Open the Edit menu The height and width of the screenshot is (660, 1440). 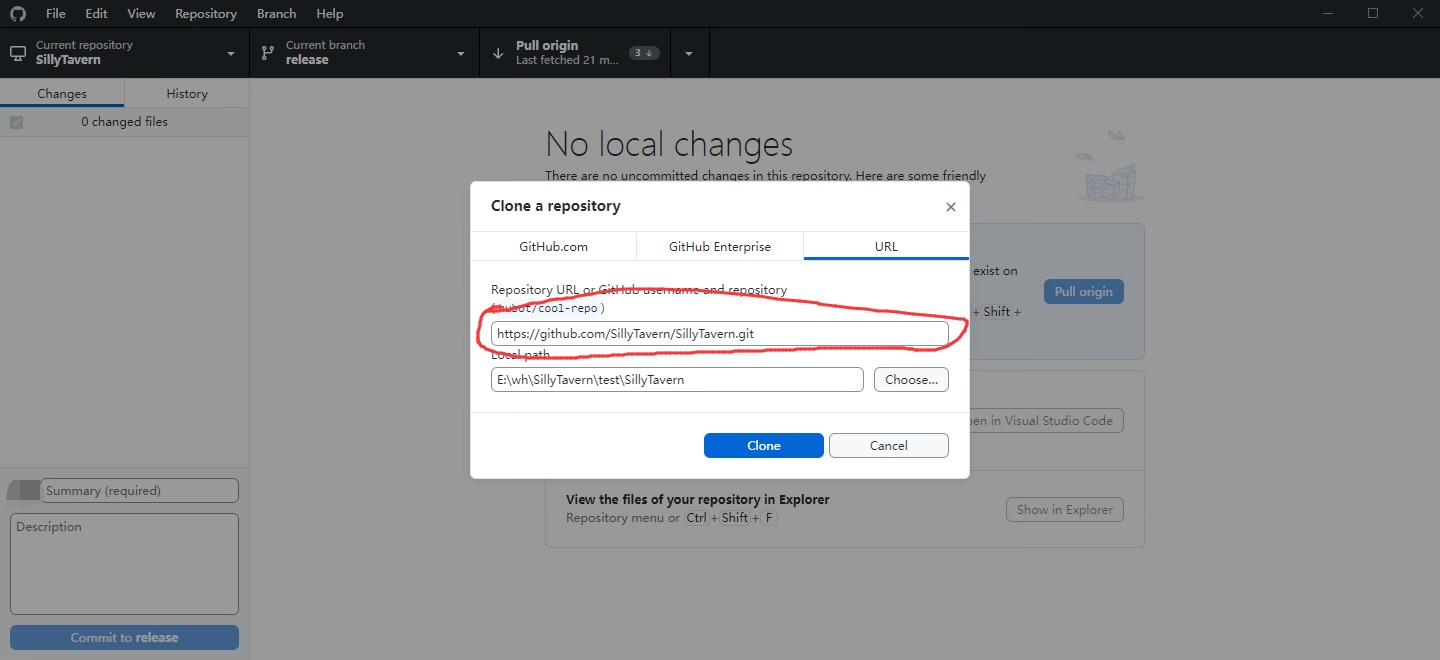point(96,14)
